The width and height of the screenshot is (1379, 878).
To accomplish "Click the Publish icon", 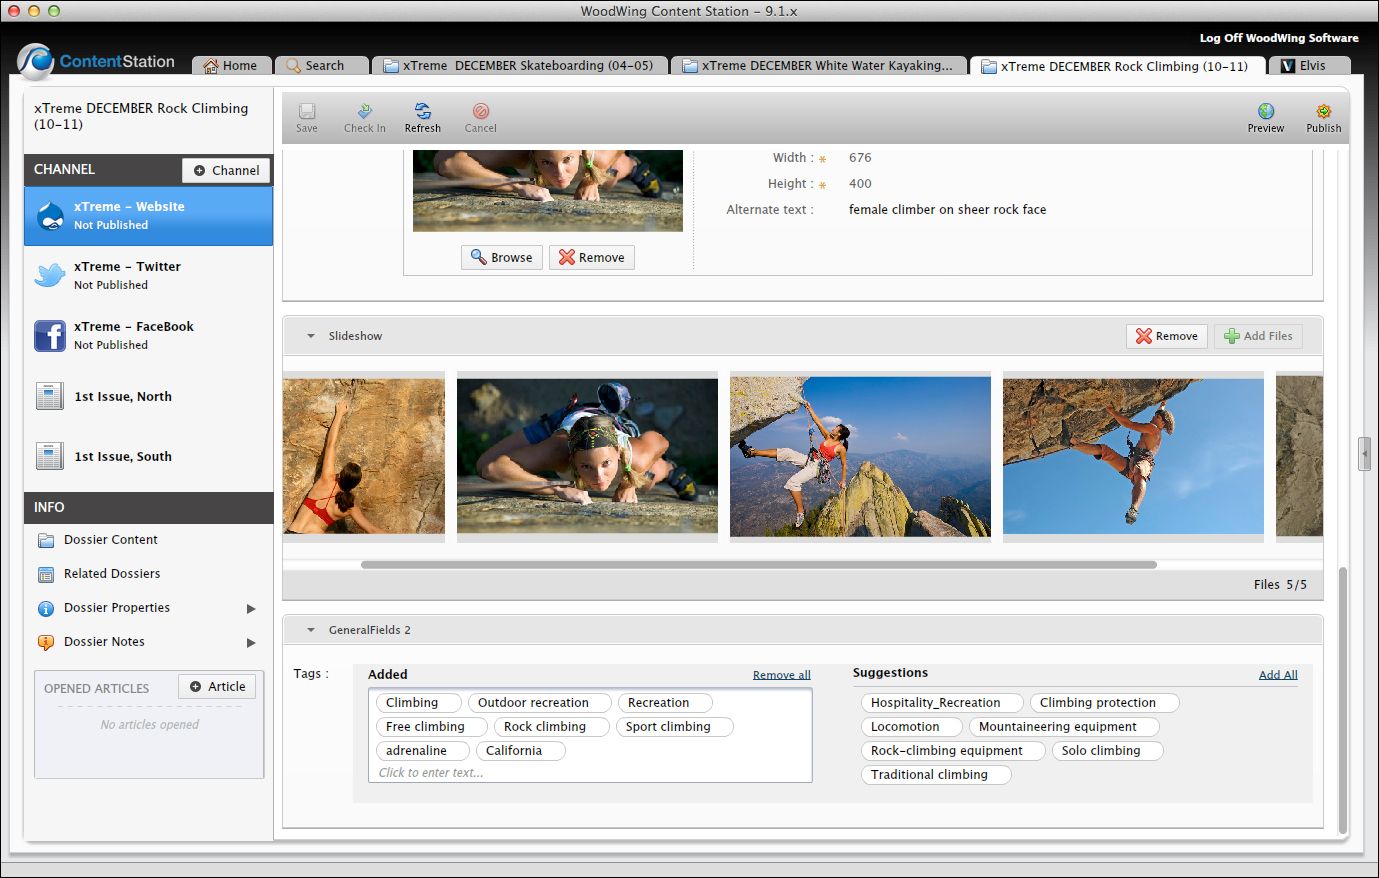I will pyautogui.click(x=1323, y=115).
